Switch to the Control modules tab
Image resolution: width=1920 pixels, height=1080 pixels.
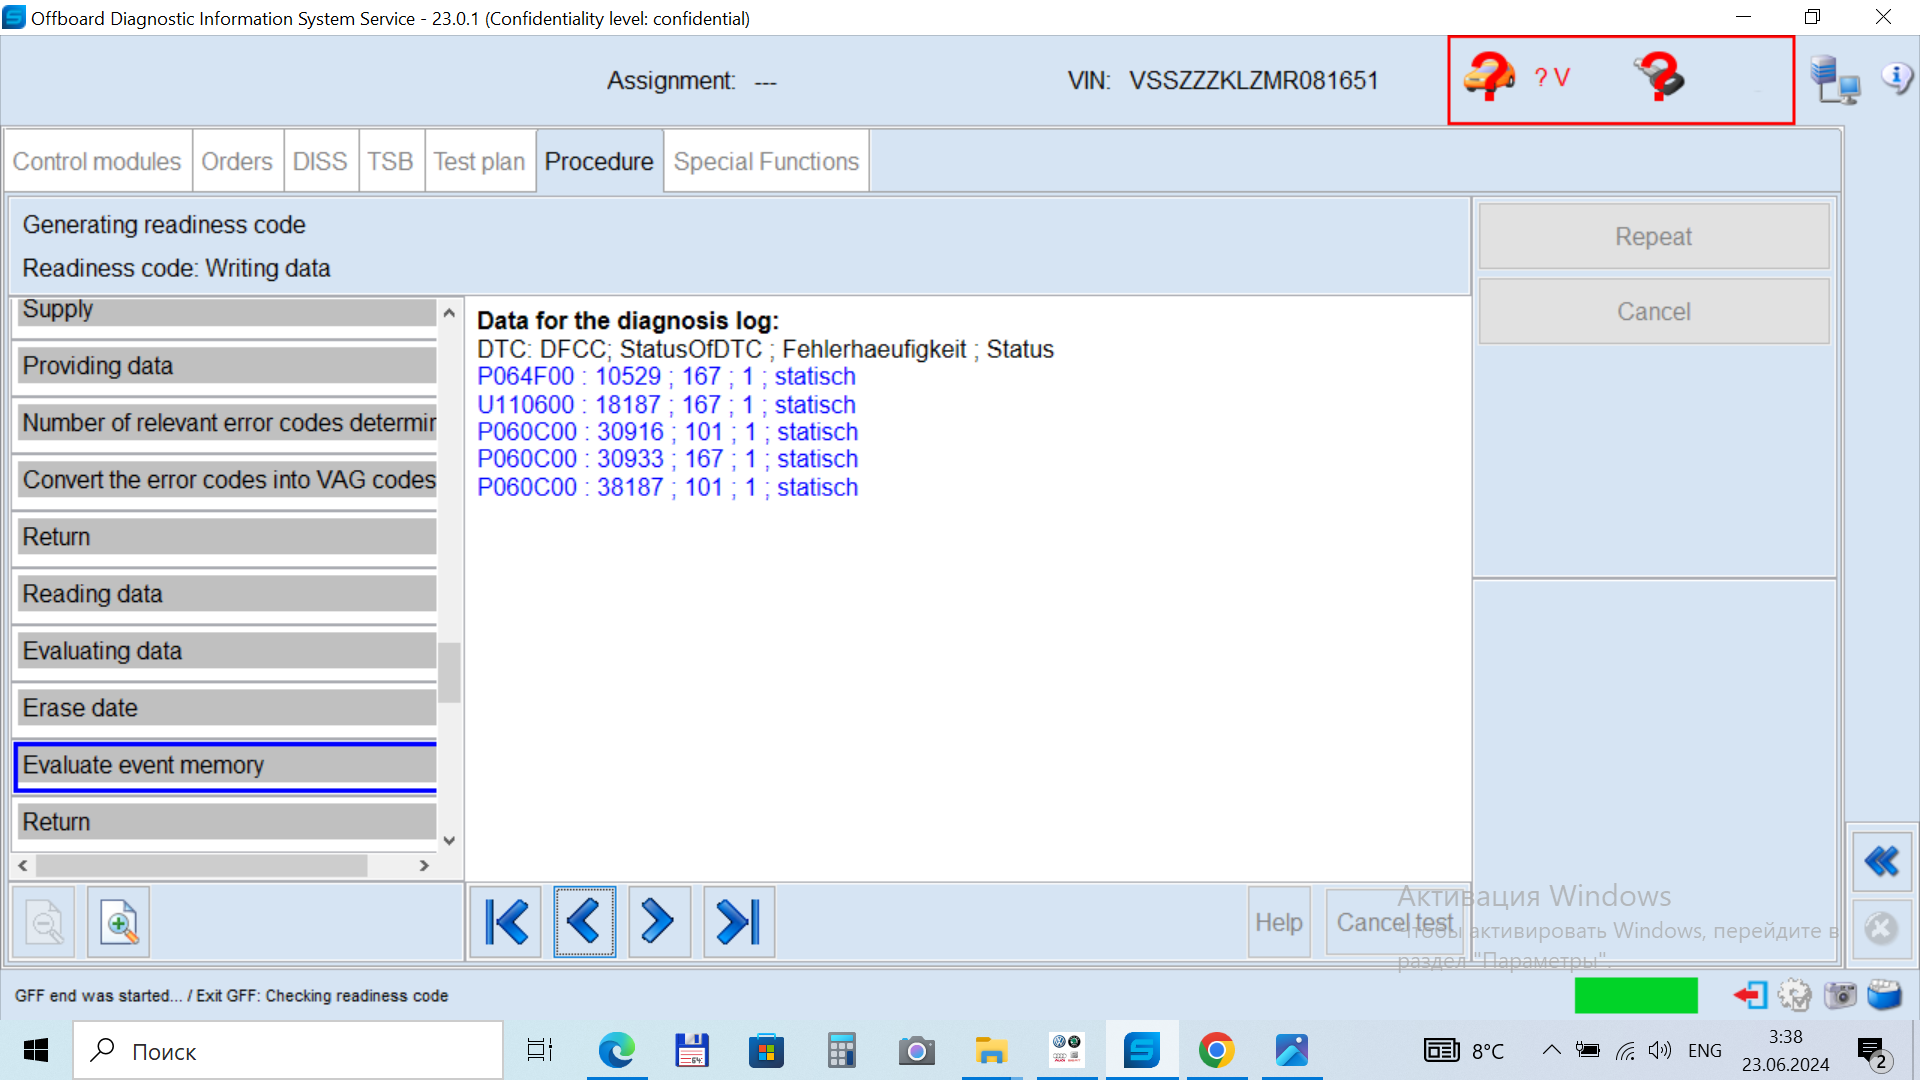(97, 161)
